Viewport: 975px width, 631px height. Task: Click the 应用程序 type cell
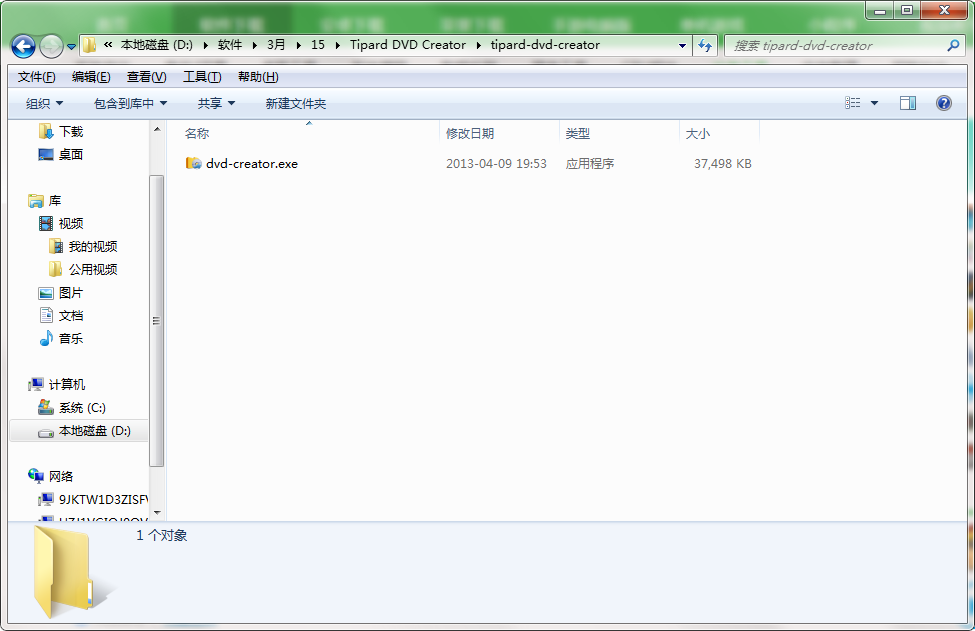click(x=589, y=164)
